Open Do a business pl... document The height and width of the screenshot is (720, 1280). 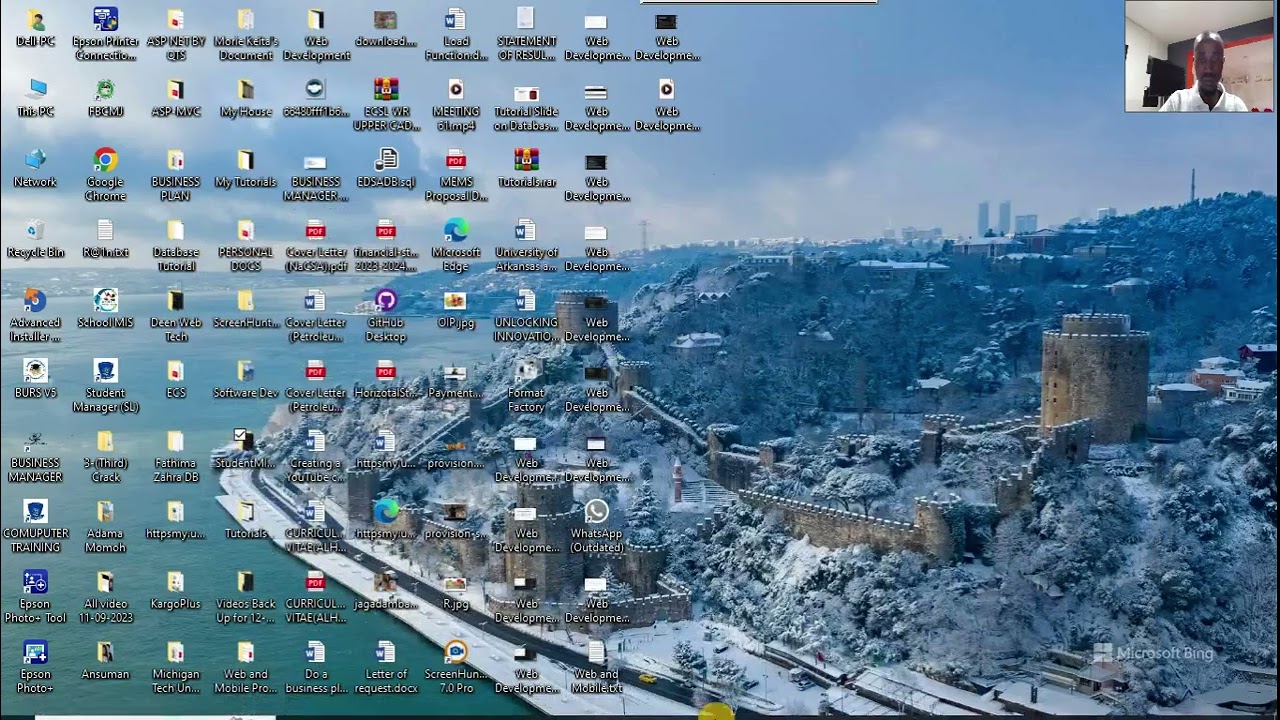click(x=316, y=667)
